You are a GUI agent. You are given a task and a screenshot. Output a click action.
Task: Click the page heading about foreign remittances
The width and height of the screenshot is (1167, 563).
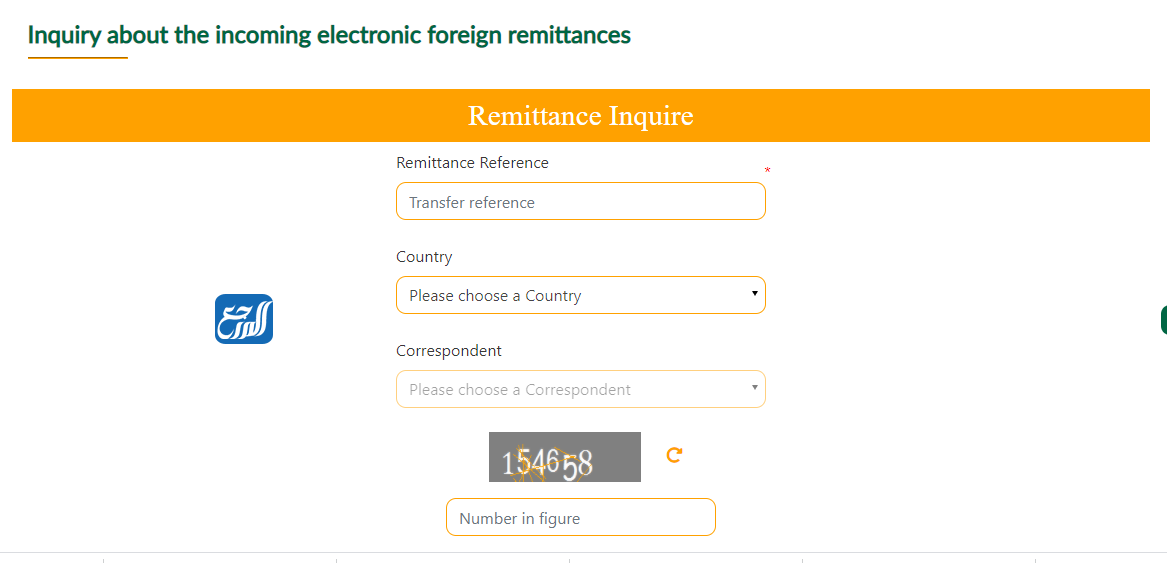click(x=329, y=35)
